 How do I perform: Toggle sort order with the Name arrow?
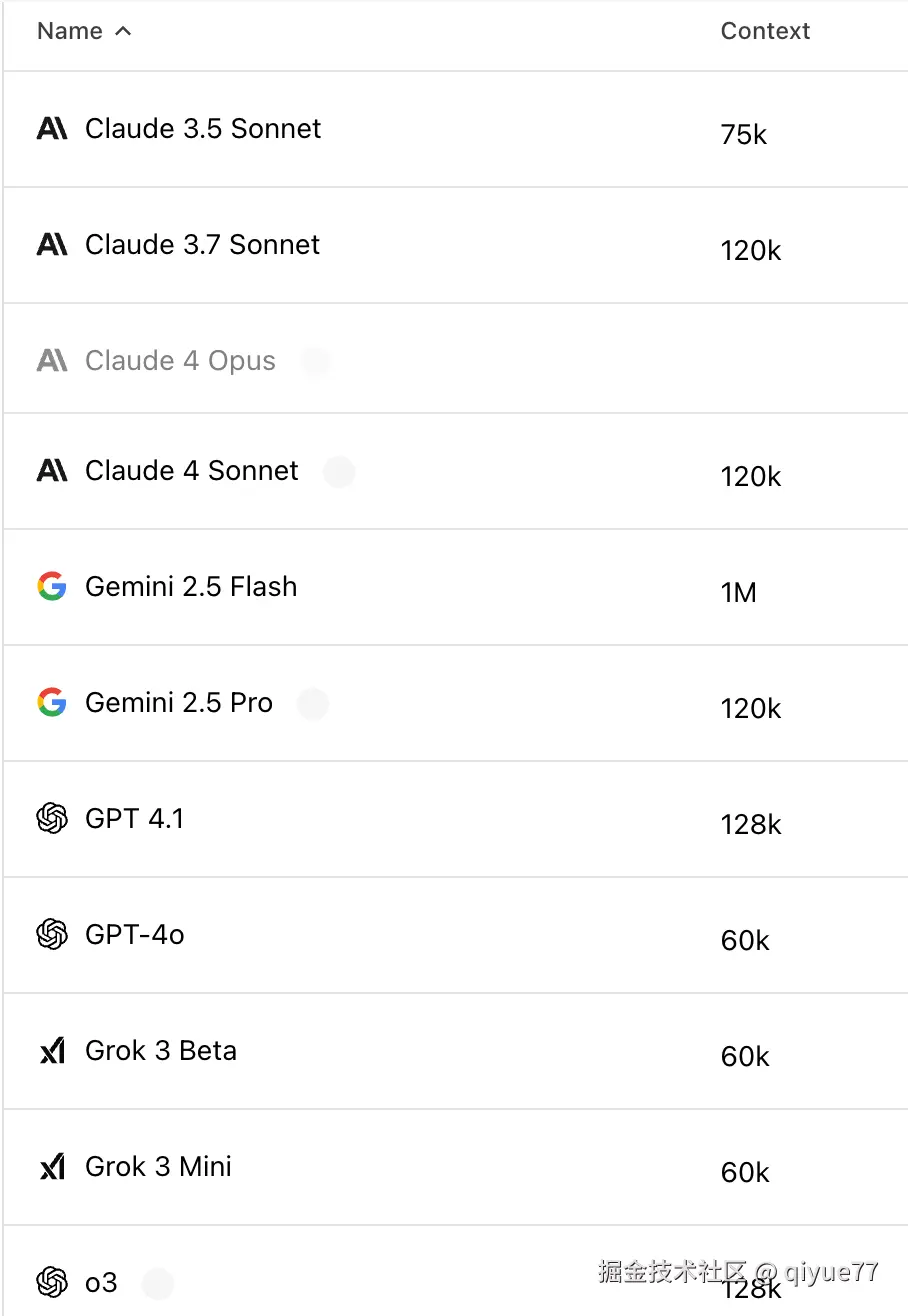coord(123,31)
